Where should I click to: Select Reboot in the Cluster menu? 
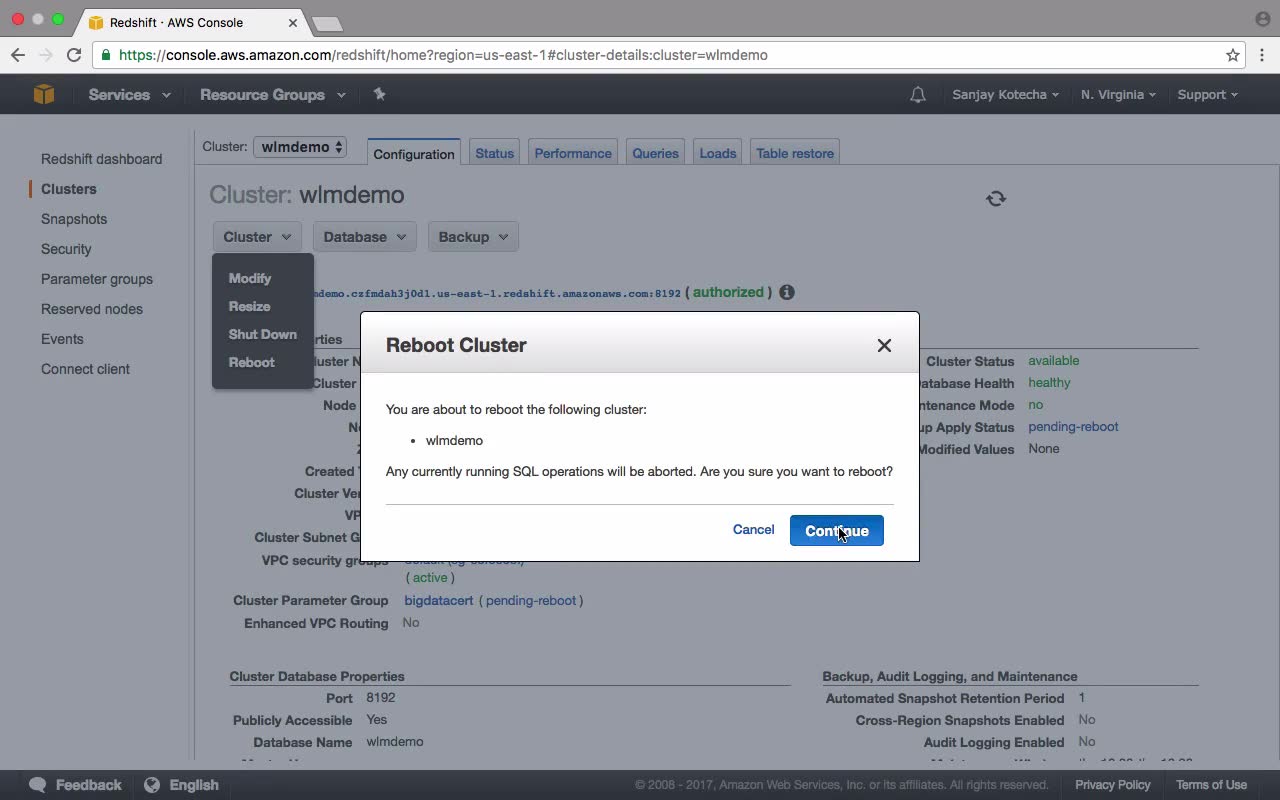coord(251,362)
